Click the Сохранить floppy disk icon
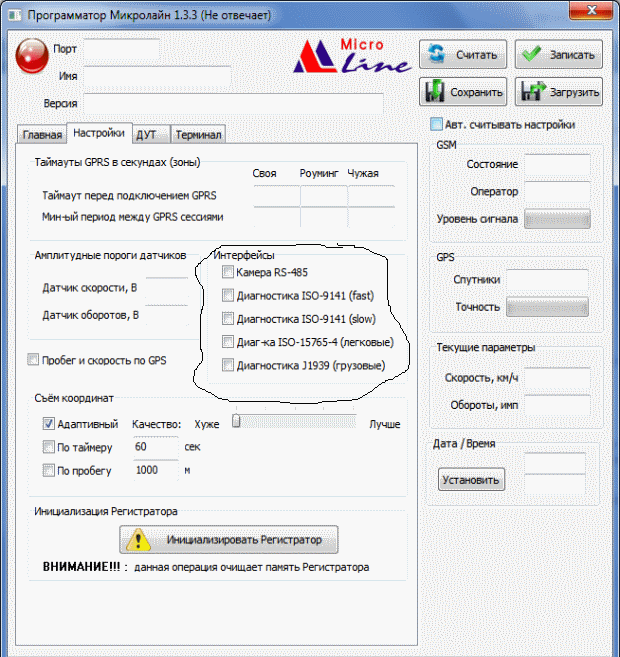620x657 pixels. pos(436,92)
